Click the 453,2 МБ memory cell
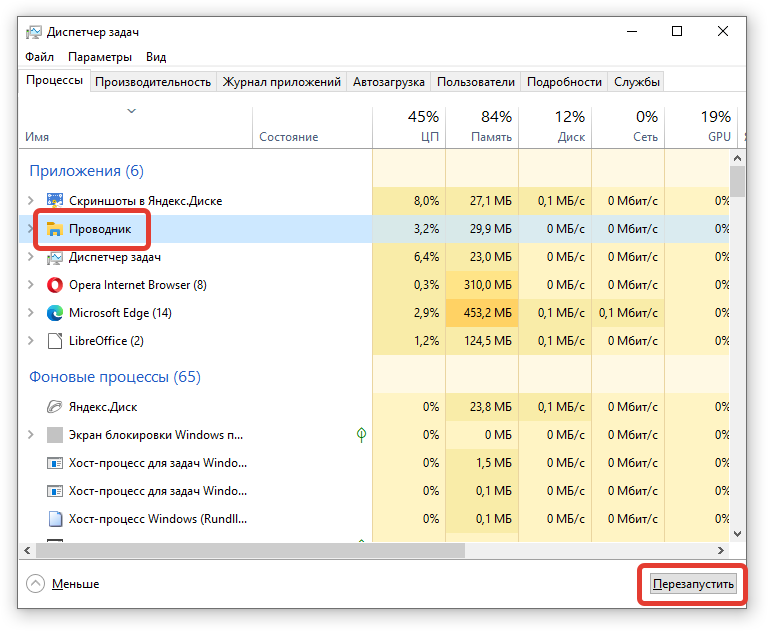Viewport: 768px width, 631px height. point(482,313)
